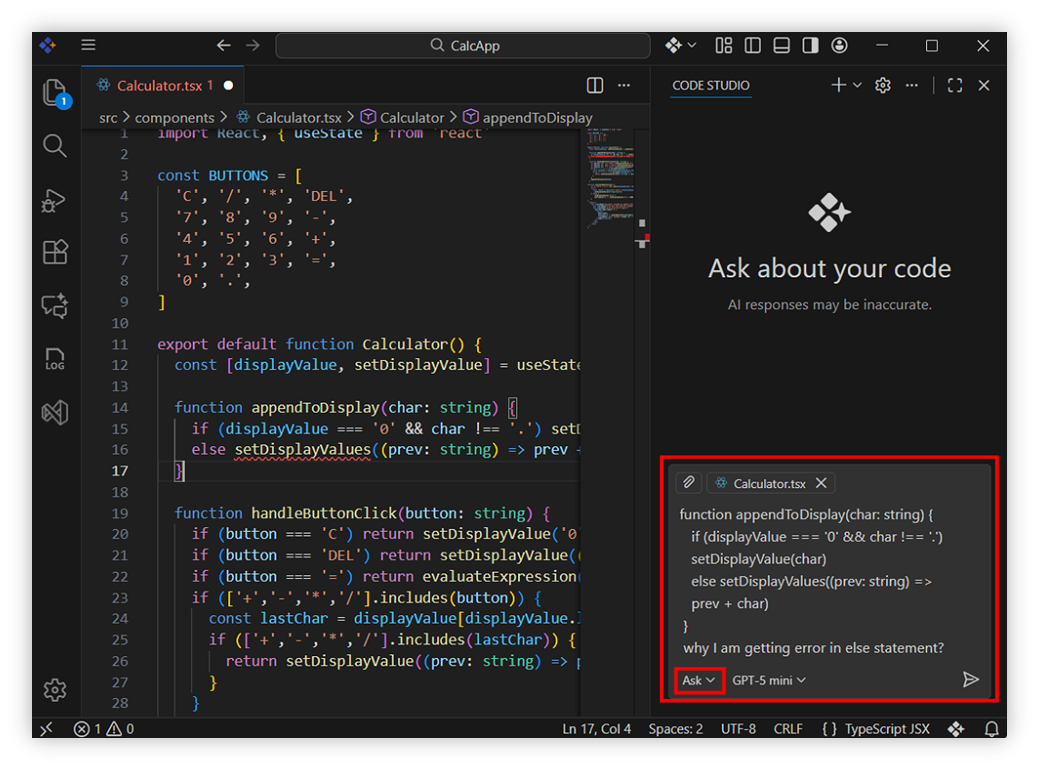Click errors and warnings count in status bar

[104, 729]
